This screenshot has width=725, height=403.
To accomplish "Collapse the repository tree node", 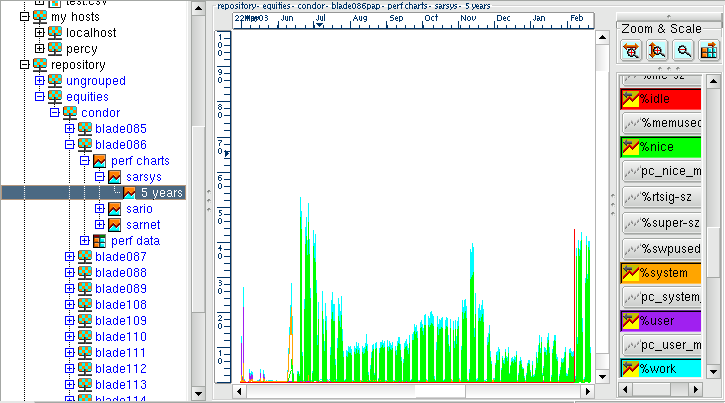I will [x=25, y=65].
